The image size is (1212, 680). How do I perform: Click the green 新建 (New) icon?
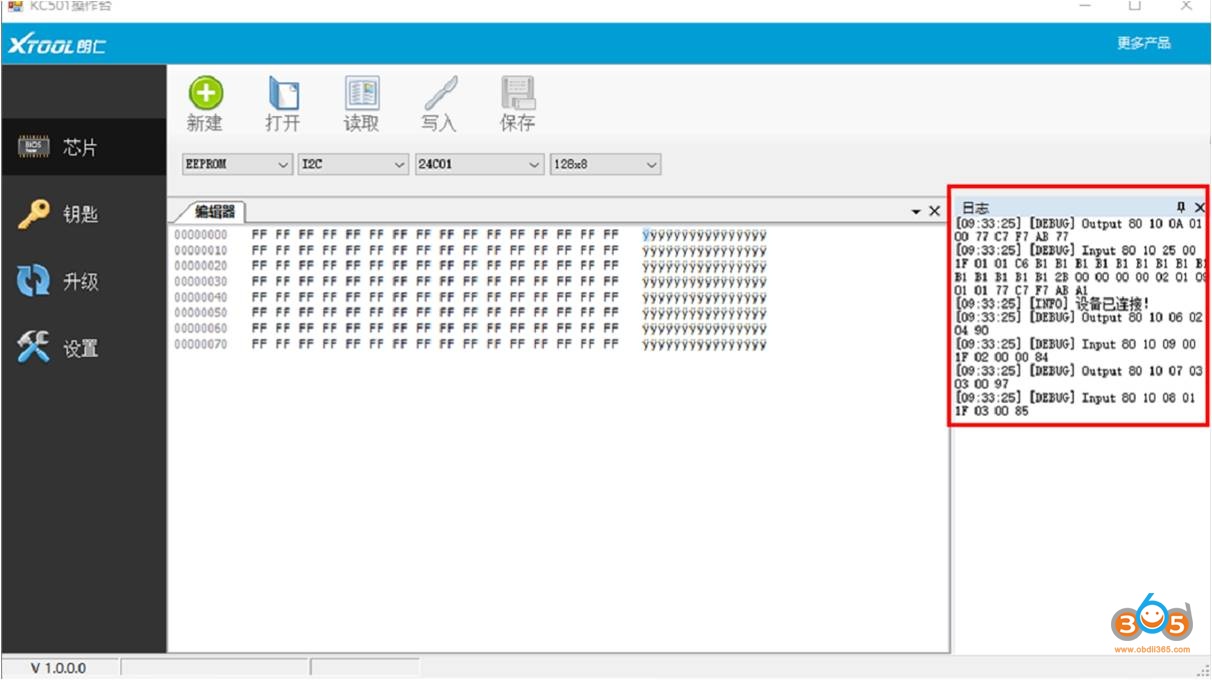pos(205,95)
